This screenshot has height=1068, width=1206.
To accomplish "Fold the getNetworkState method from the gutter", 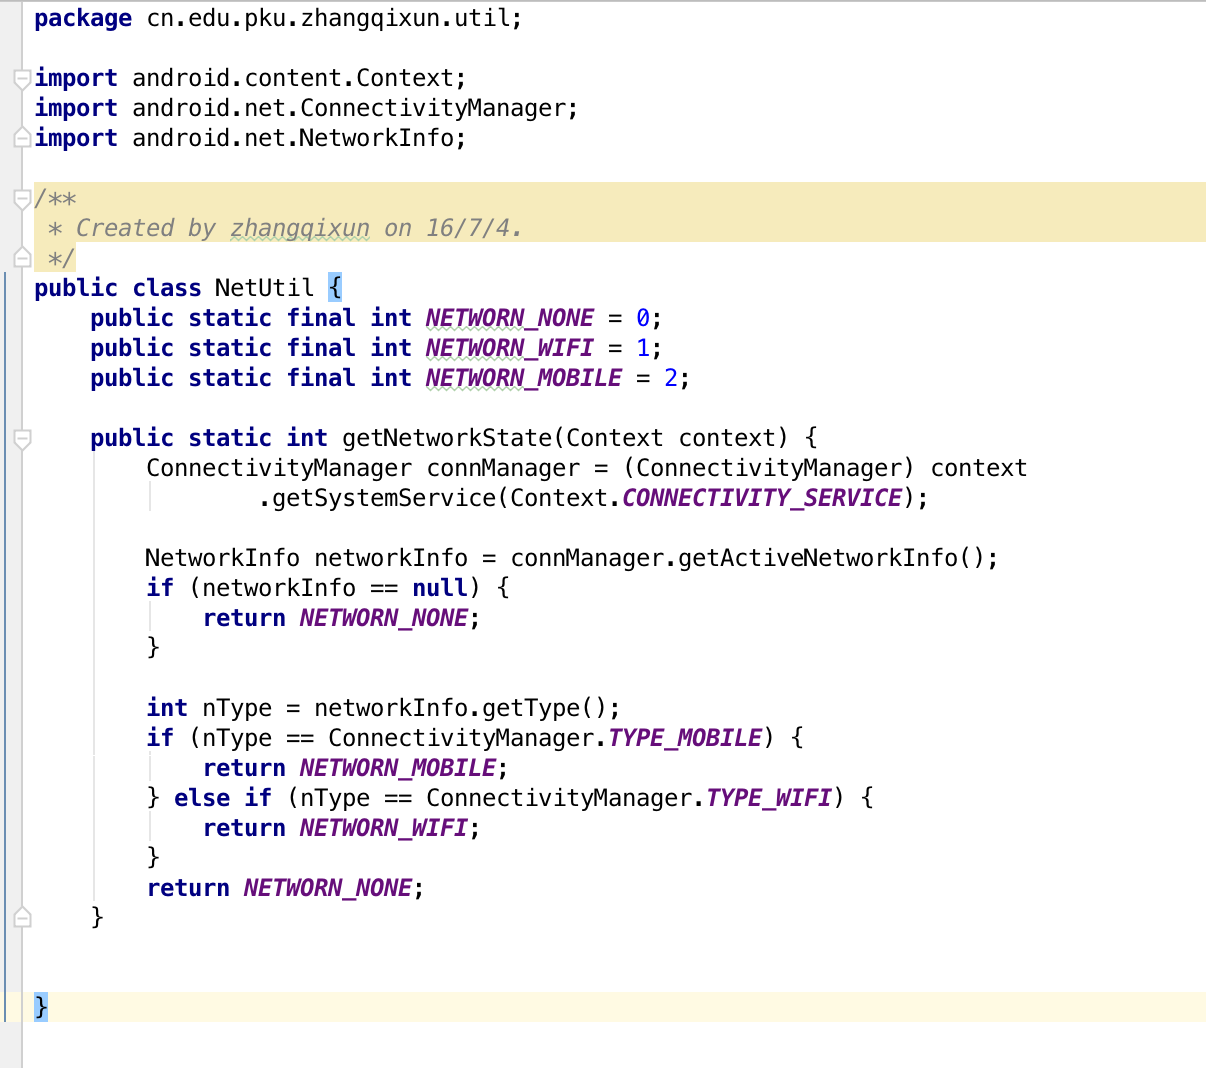I will click(22, 438).
